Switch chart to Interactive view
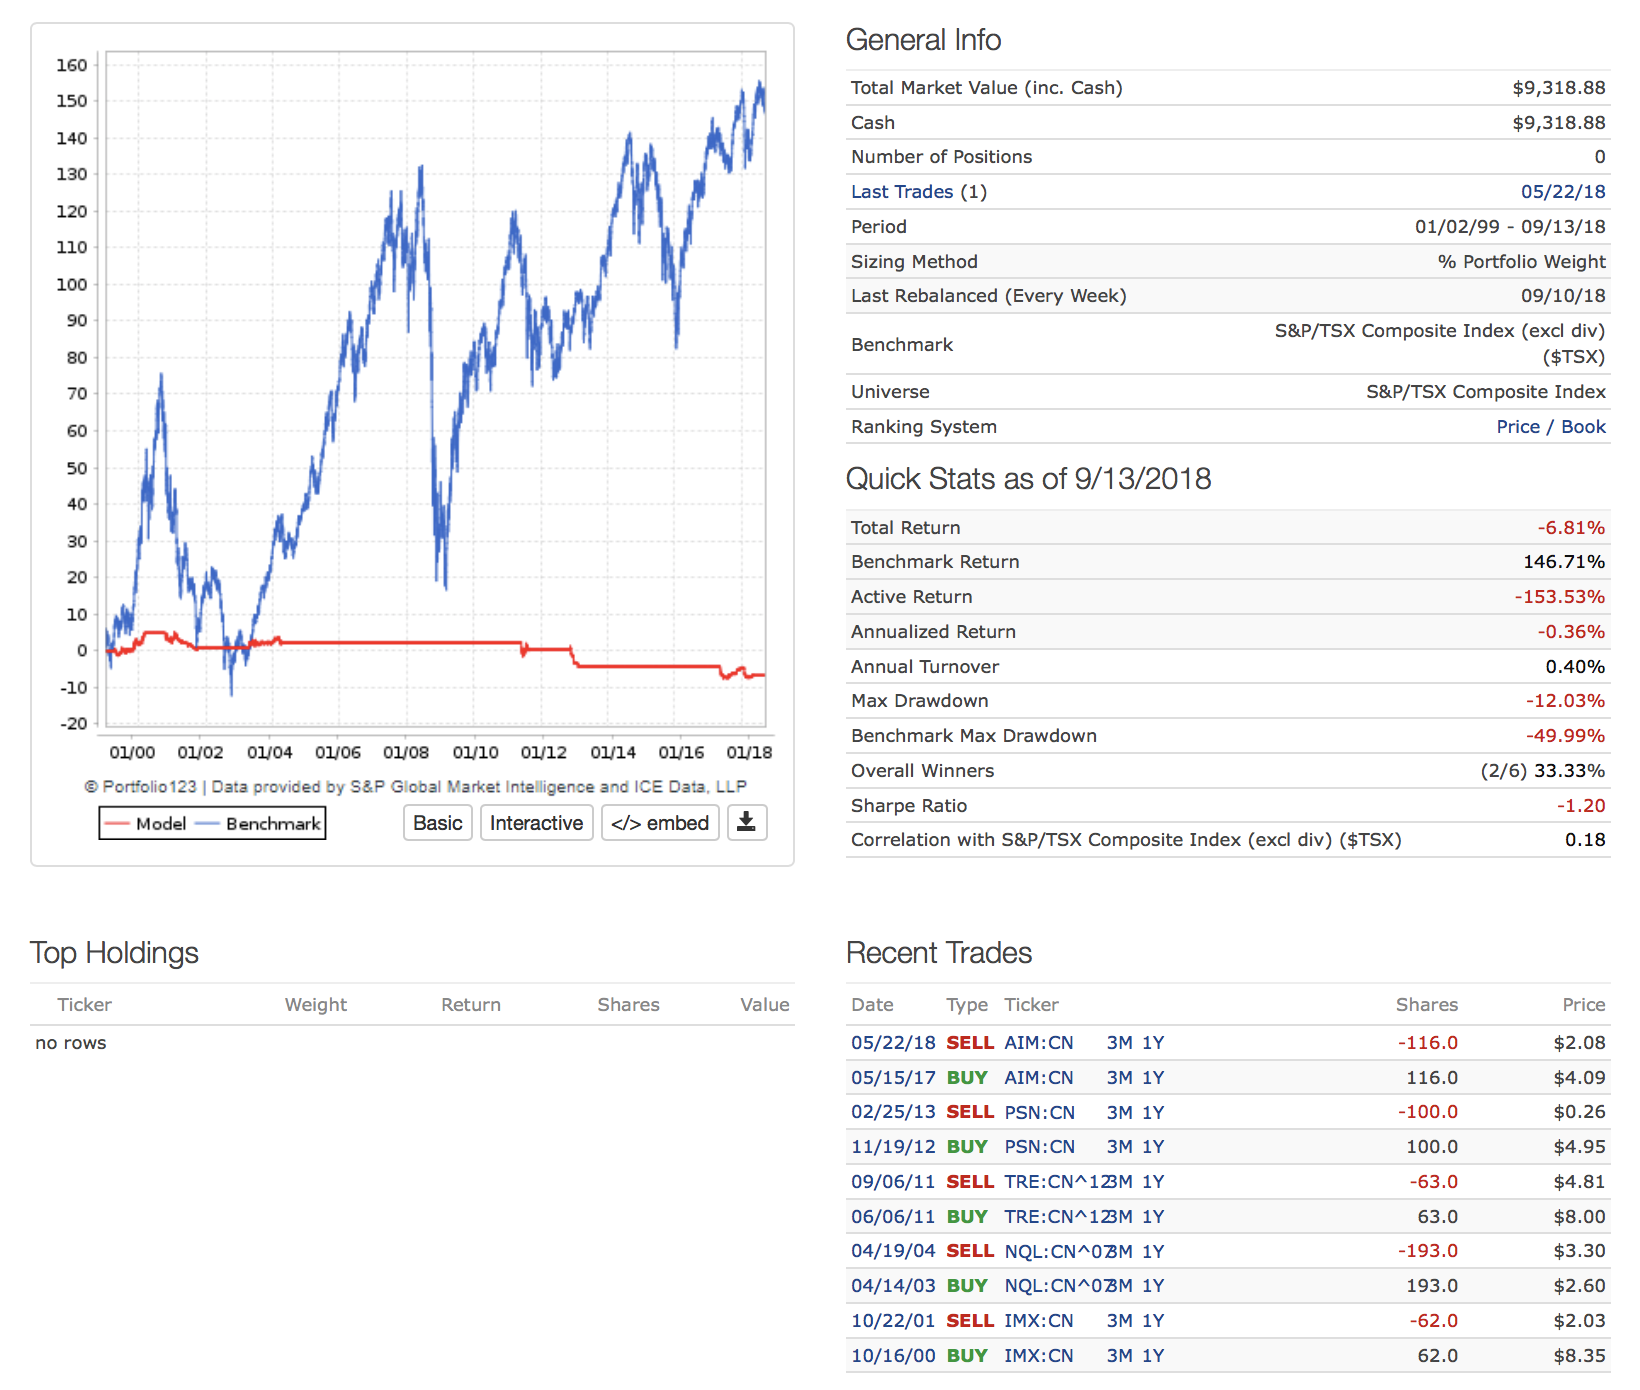1640x1390 pixels. pyautogui.click(x=536, y=823)
